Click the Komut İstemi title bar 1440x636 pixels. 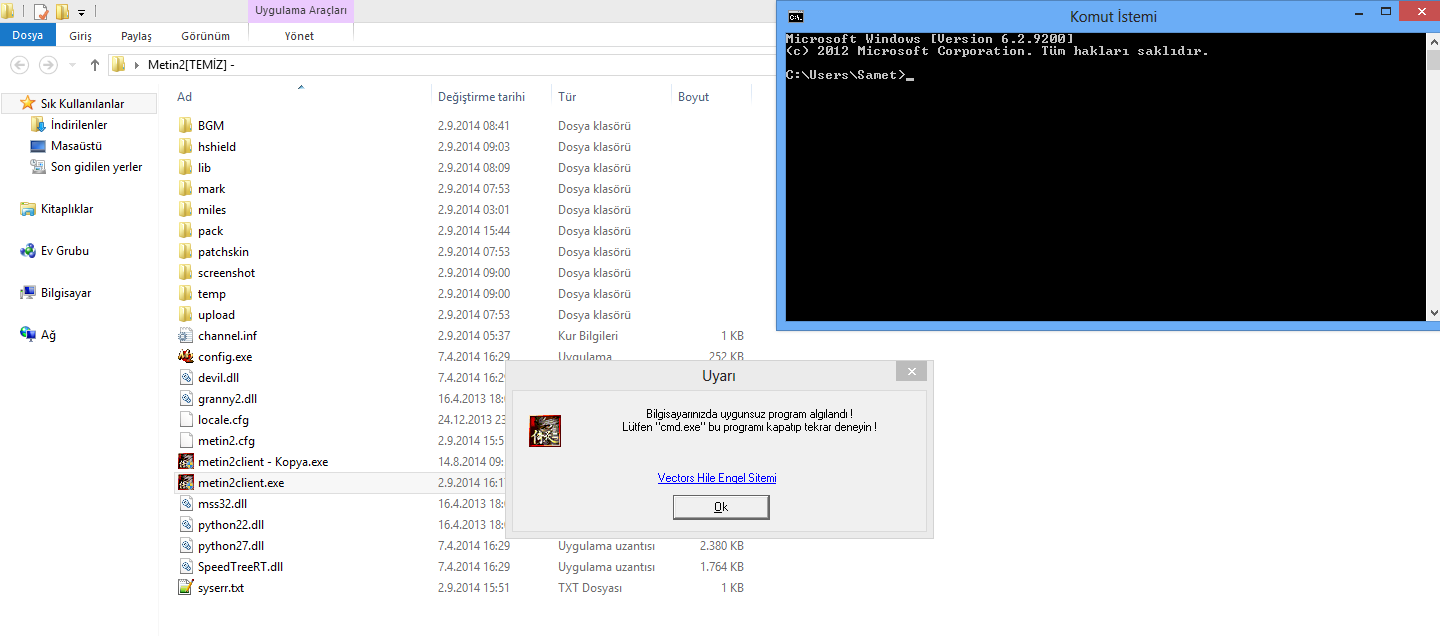(x=1113, y=17)
